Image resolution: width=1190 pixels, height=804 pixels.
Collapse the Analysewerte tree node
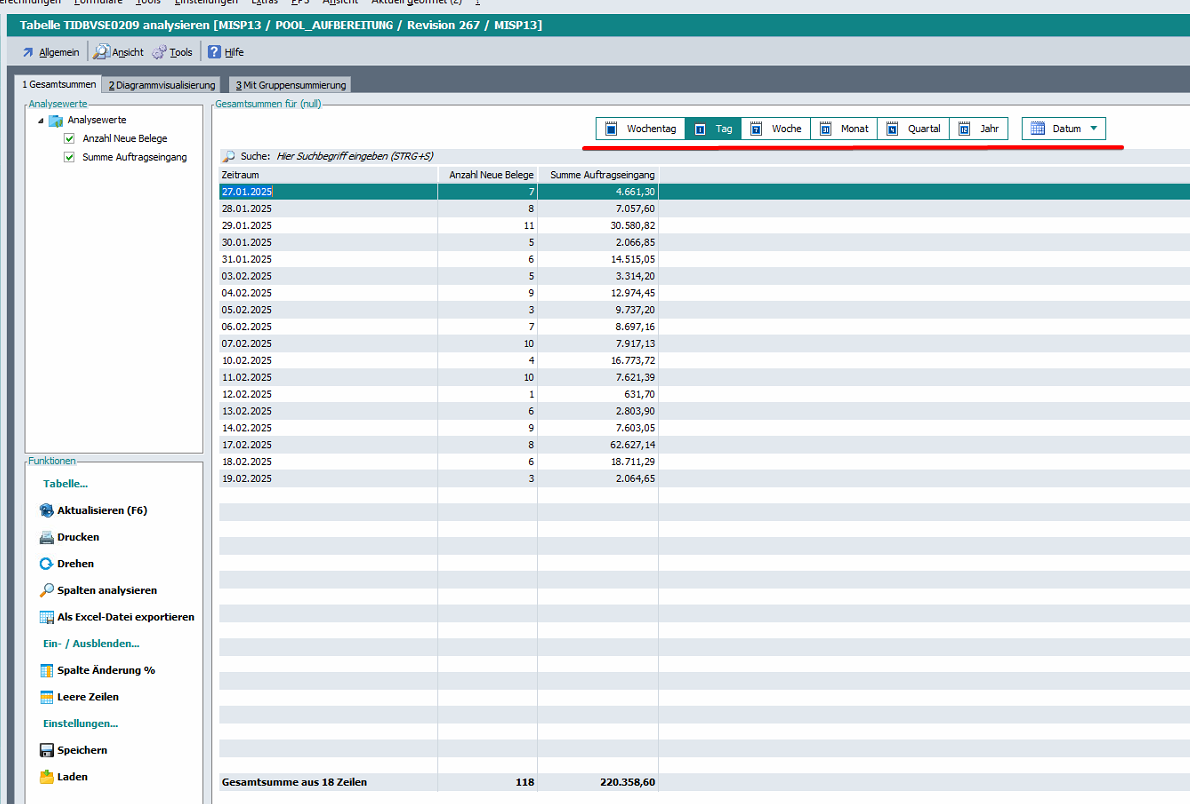tap(41, 120)
